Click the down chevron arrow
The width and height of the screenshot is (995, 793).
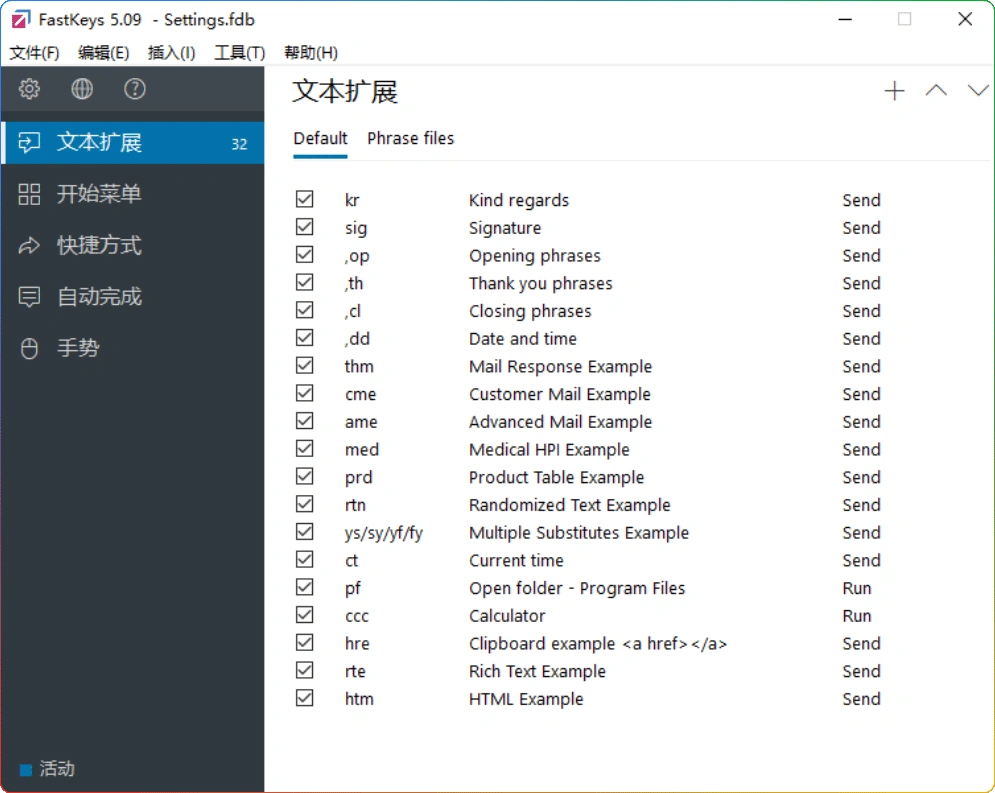pos(978,90)
